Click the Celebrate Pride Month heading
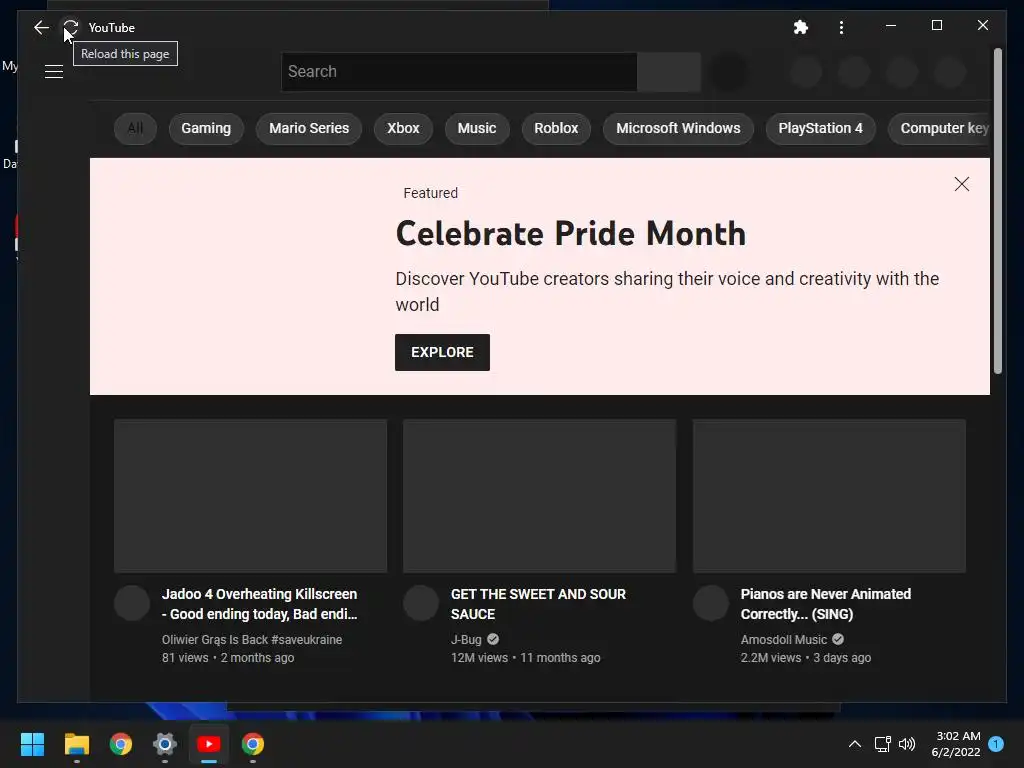The height and width of the screenshot is (768, 1024). pos(571,233)
